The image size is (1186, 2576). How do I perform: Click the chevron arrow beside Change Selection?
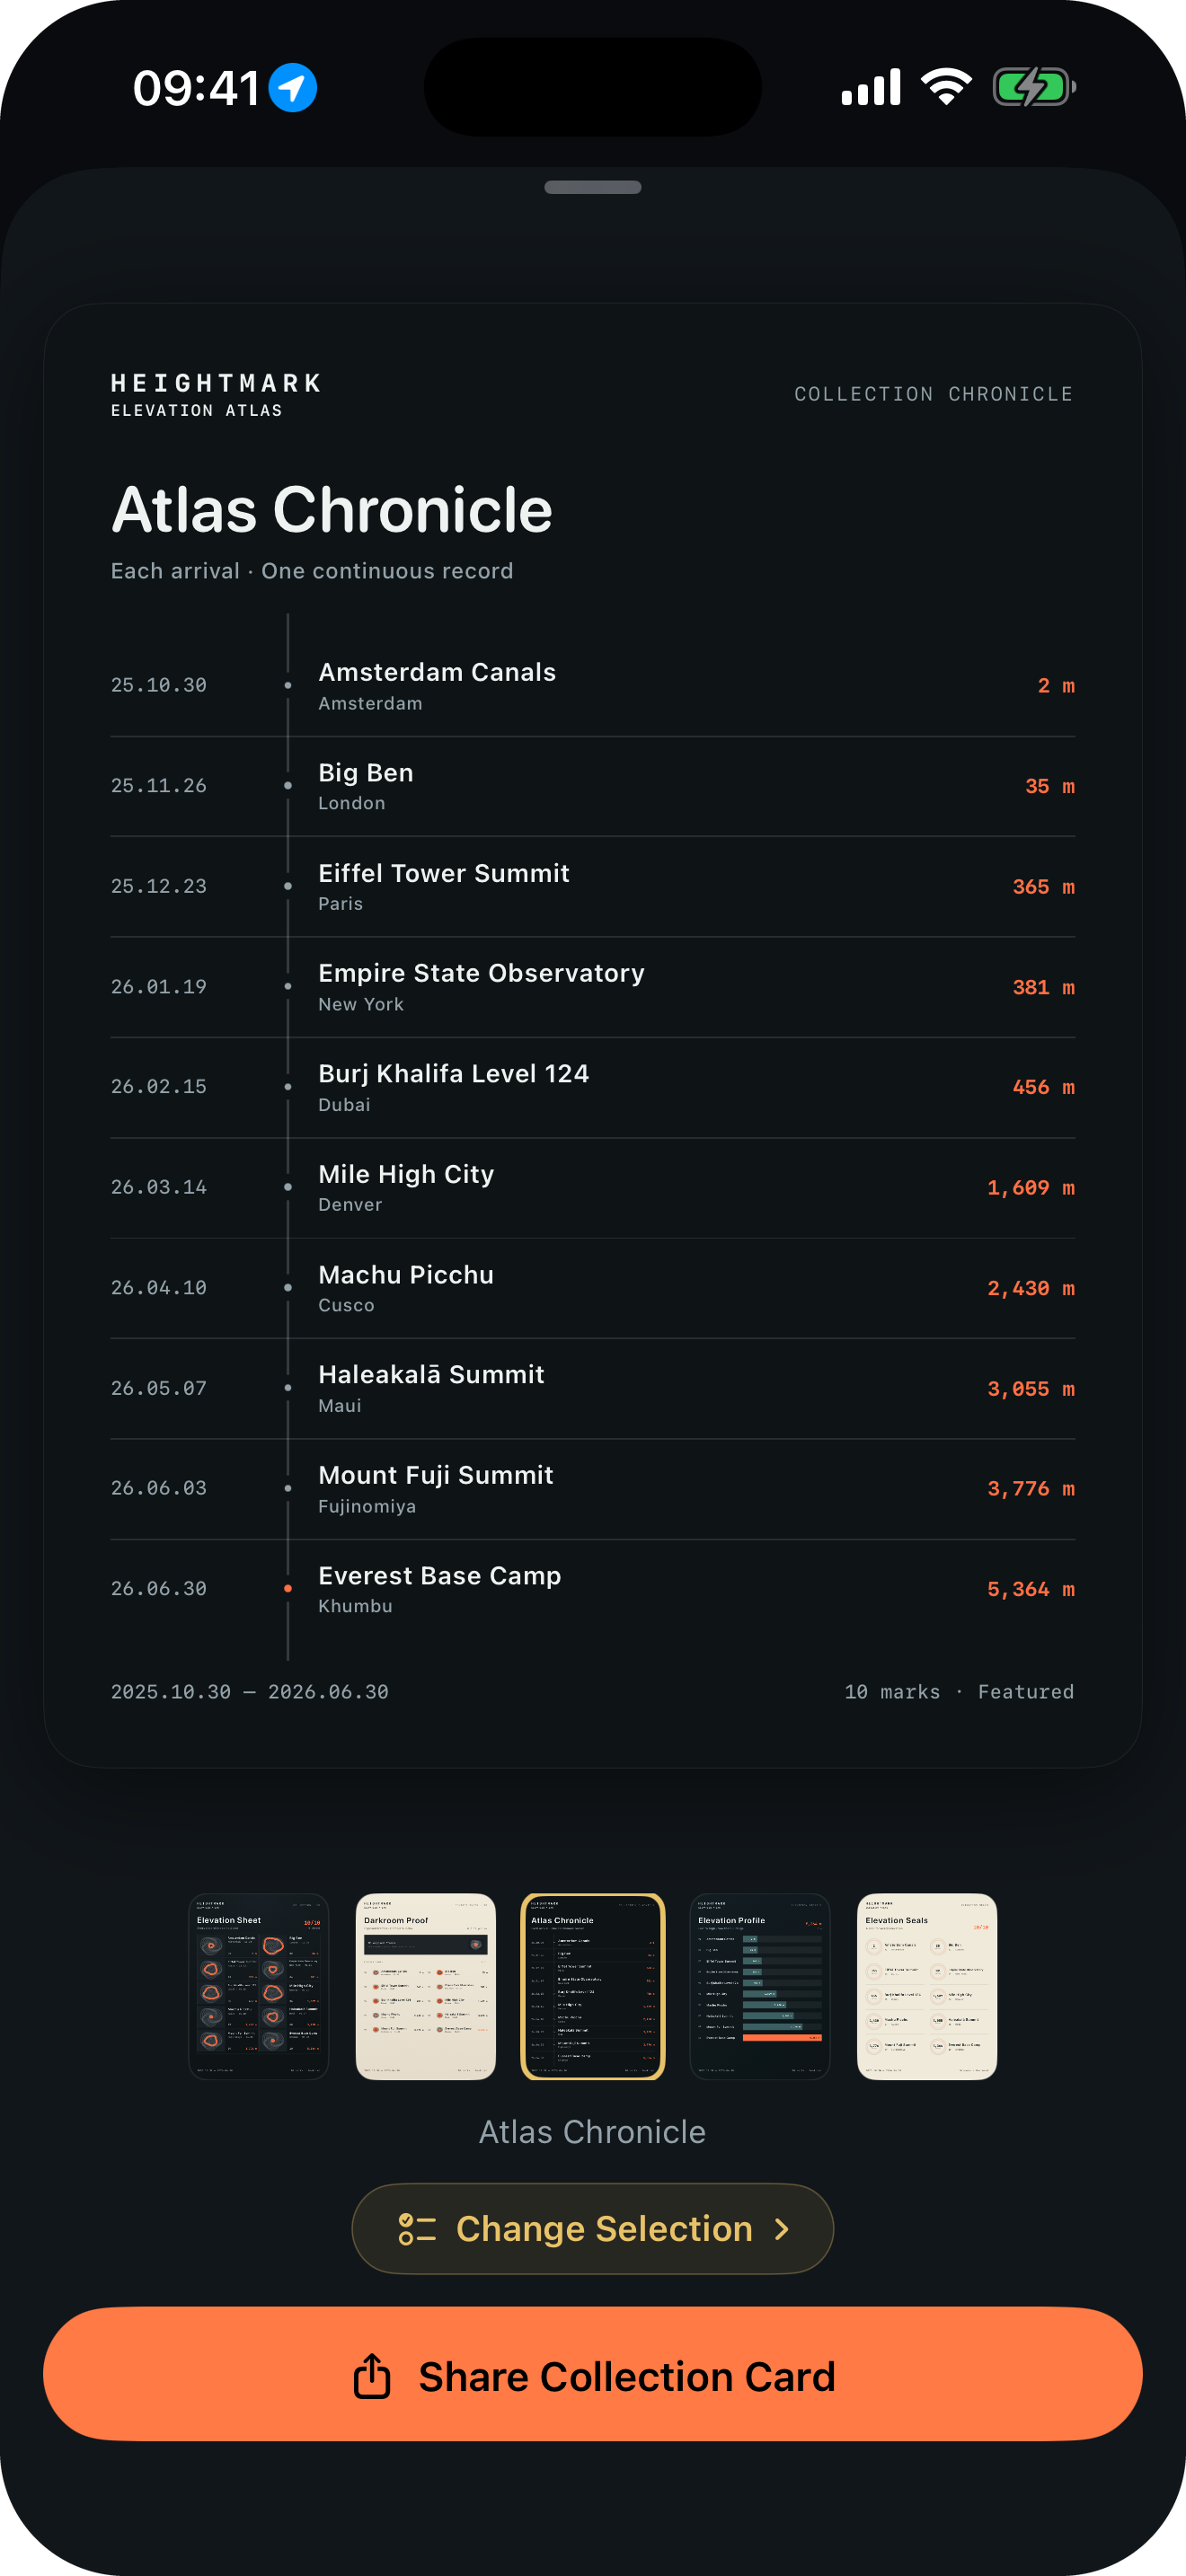(782, 2229)
